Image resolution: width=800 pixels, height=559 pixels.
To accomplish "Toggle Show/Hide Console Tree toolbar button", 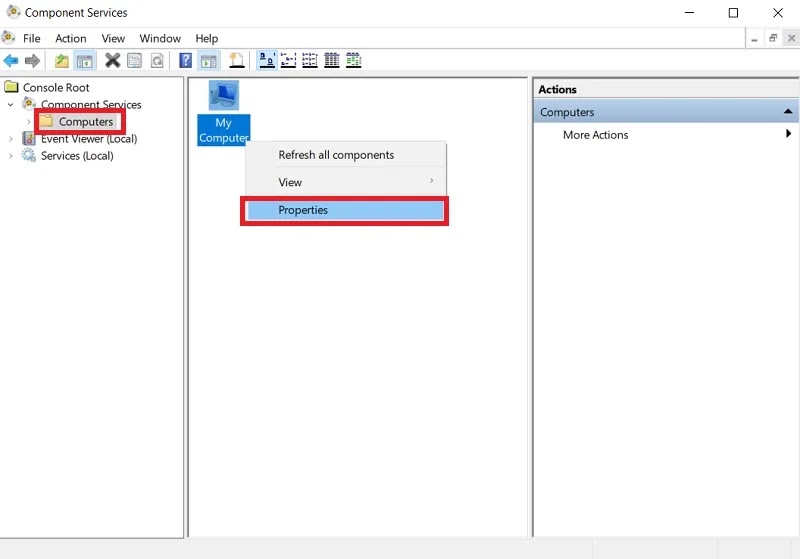I will tap(84, 61).
